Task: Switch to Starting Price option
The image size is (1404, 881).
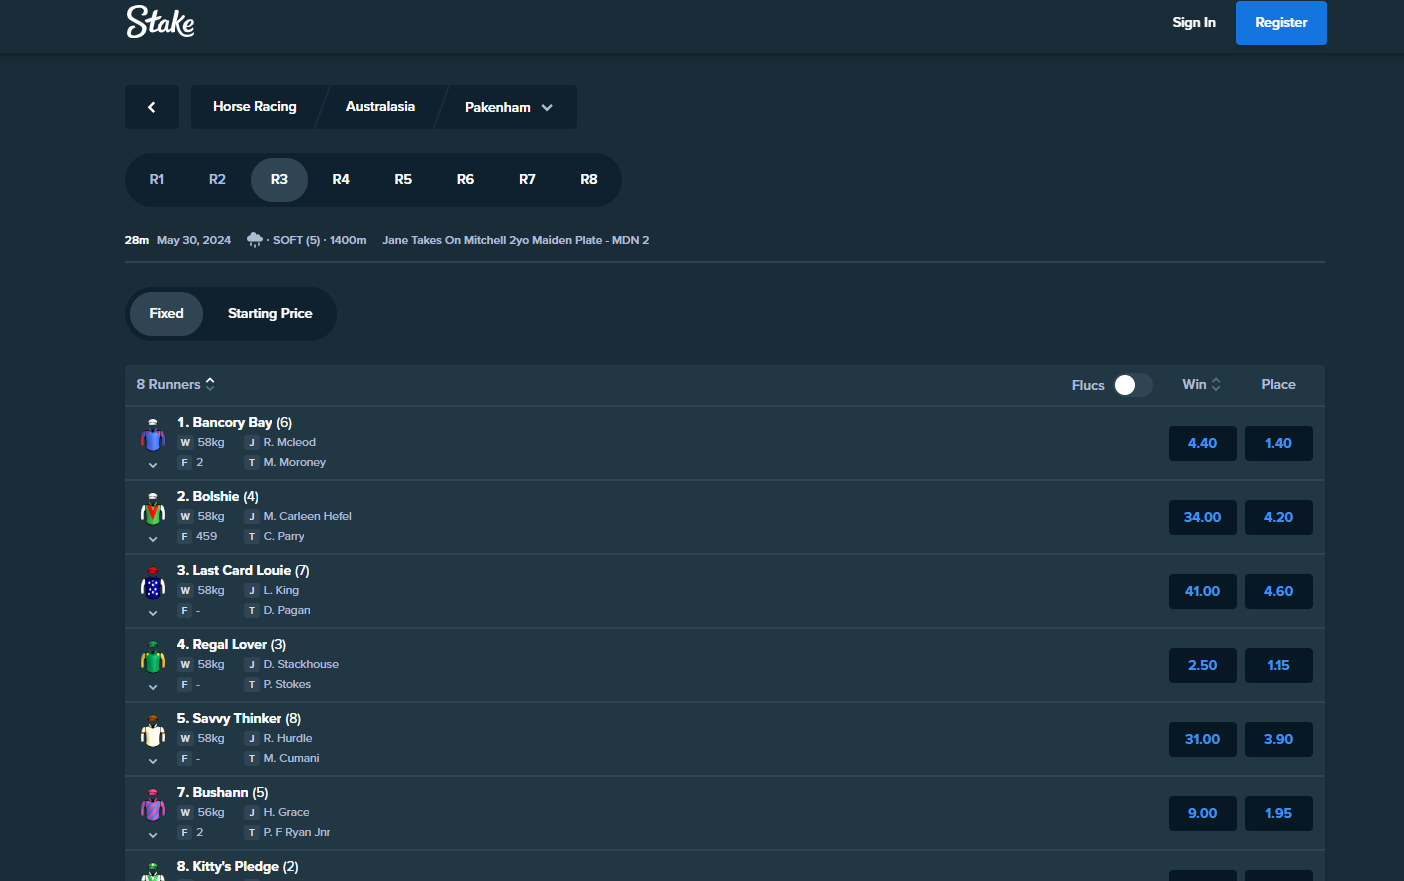Action: (x=270, y=314)
